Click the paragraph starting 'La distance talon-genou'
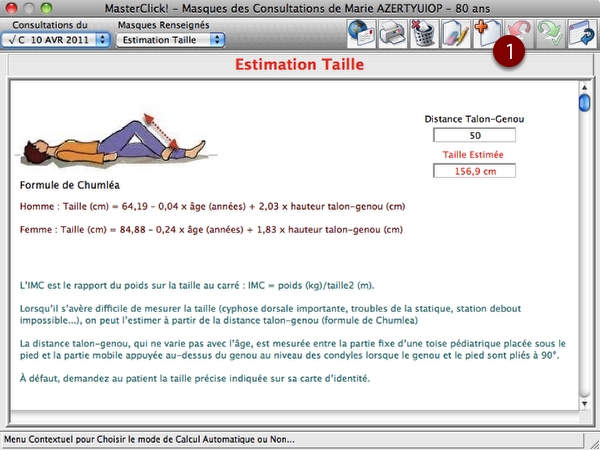Screen dimensions: 600x450 click(293, 349)
